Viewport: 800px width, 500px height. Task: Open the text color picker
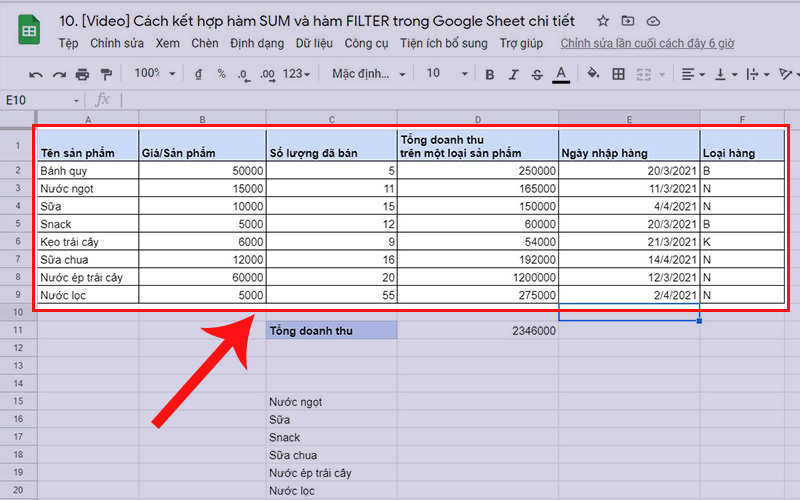coord(561,74)
